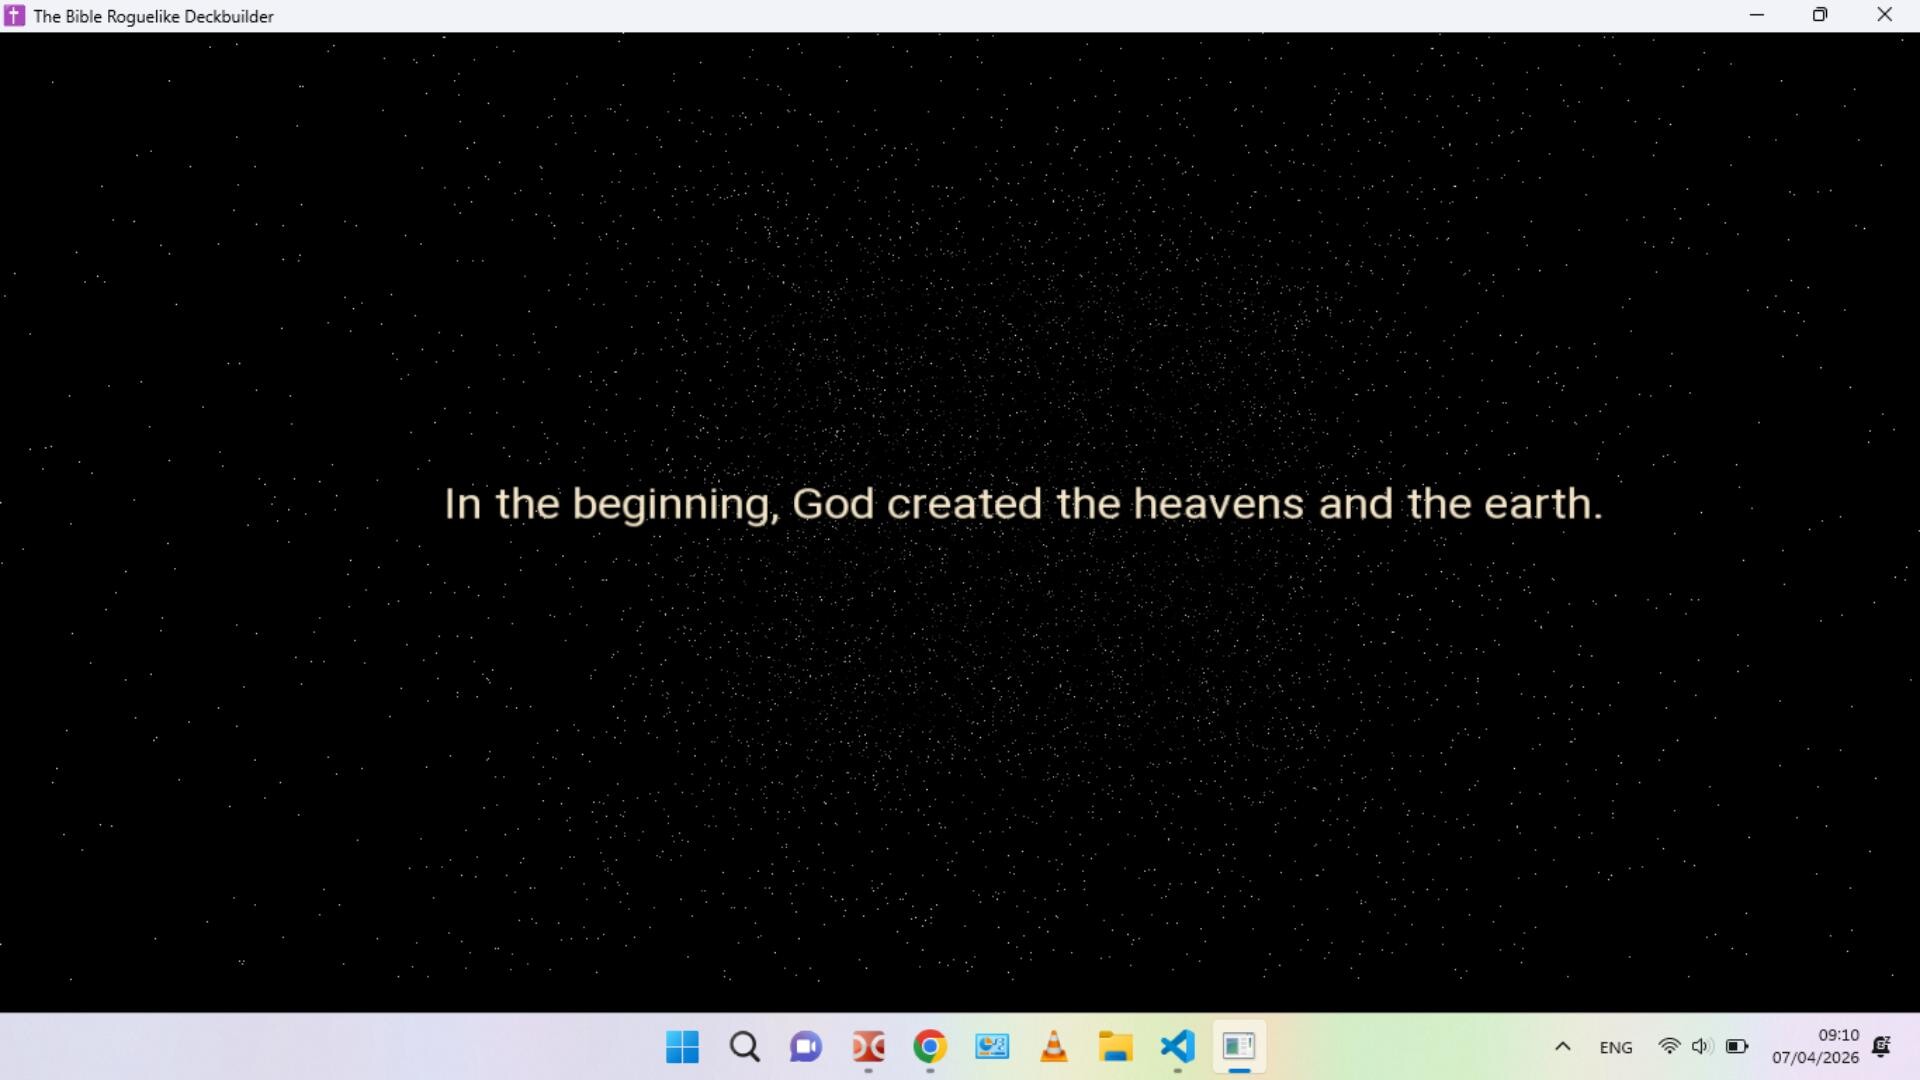Viewport: 1920px width, 1080px height.
Task: Open the Chat app from the taskbar
Action: coord(805,1047)
